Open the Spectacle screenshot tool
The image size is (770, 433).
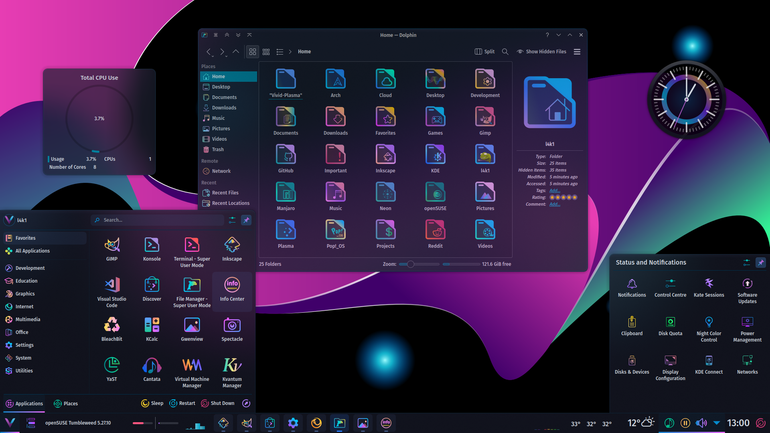tap(232, 329)
